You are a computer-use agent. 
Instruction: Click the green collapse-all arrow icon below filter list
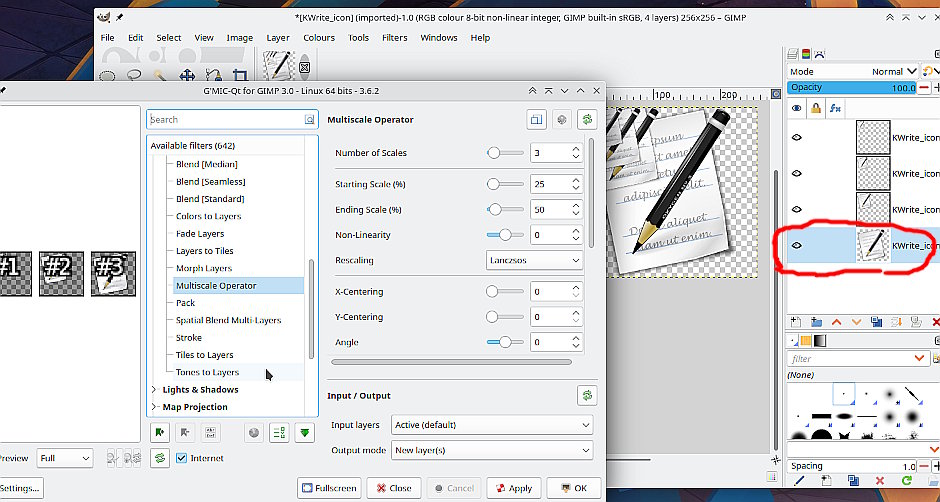tap(305, 432)
